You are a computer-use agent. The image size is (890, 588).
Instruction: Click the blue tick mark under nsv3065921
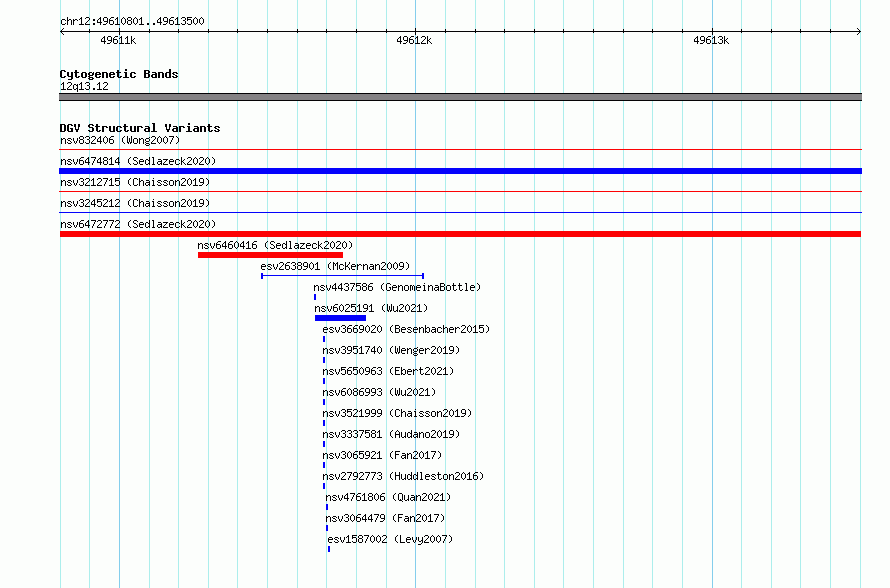coord(324,465)
